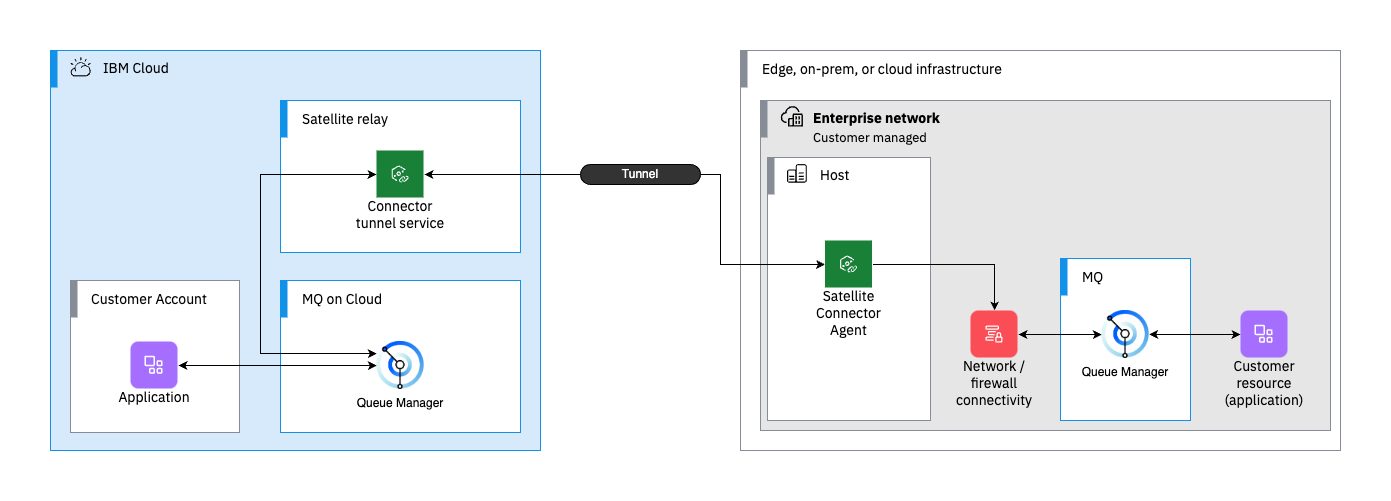Select the "Host" box title

coord(835,175)
